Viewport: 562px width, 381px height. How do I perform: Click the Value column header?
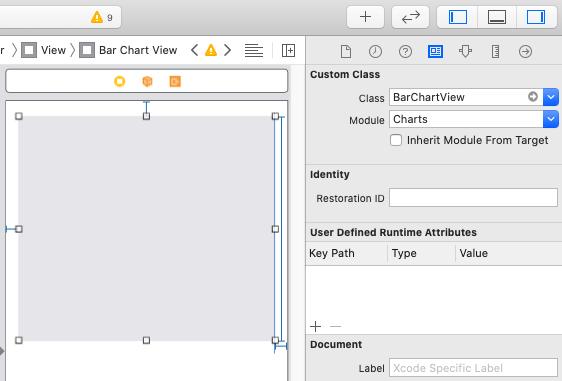[x=473, y=253]
